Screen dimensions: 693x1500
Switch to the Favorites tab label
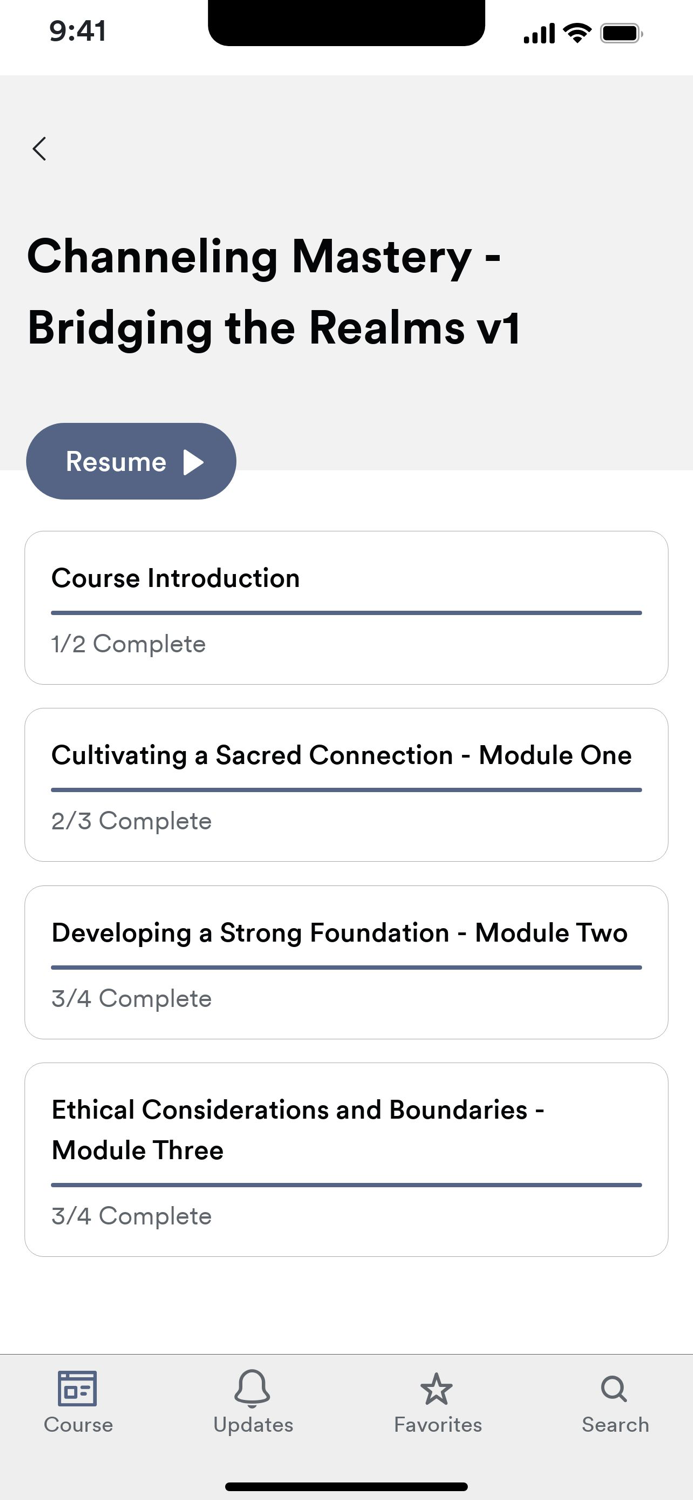pyautogui.click(x=438, y=1425)
